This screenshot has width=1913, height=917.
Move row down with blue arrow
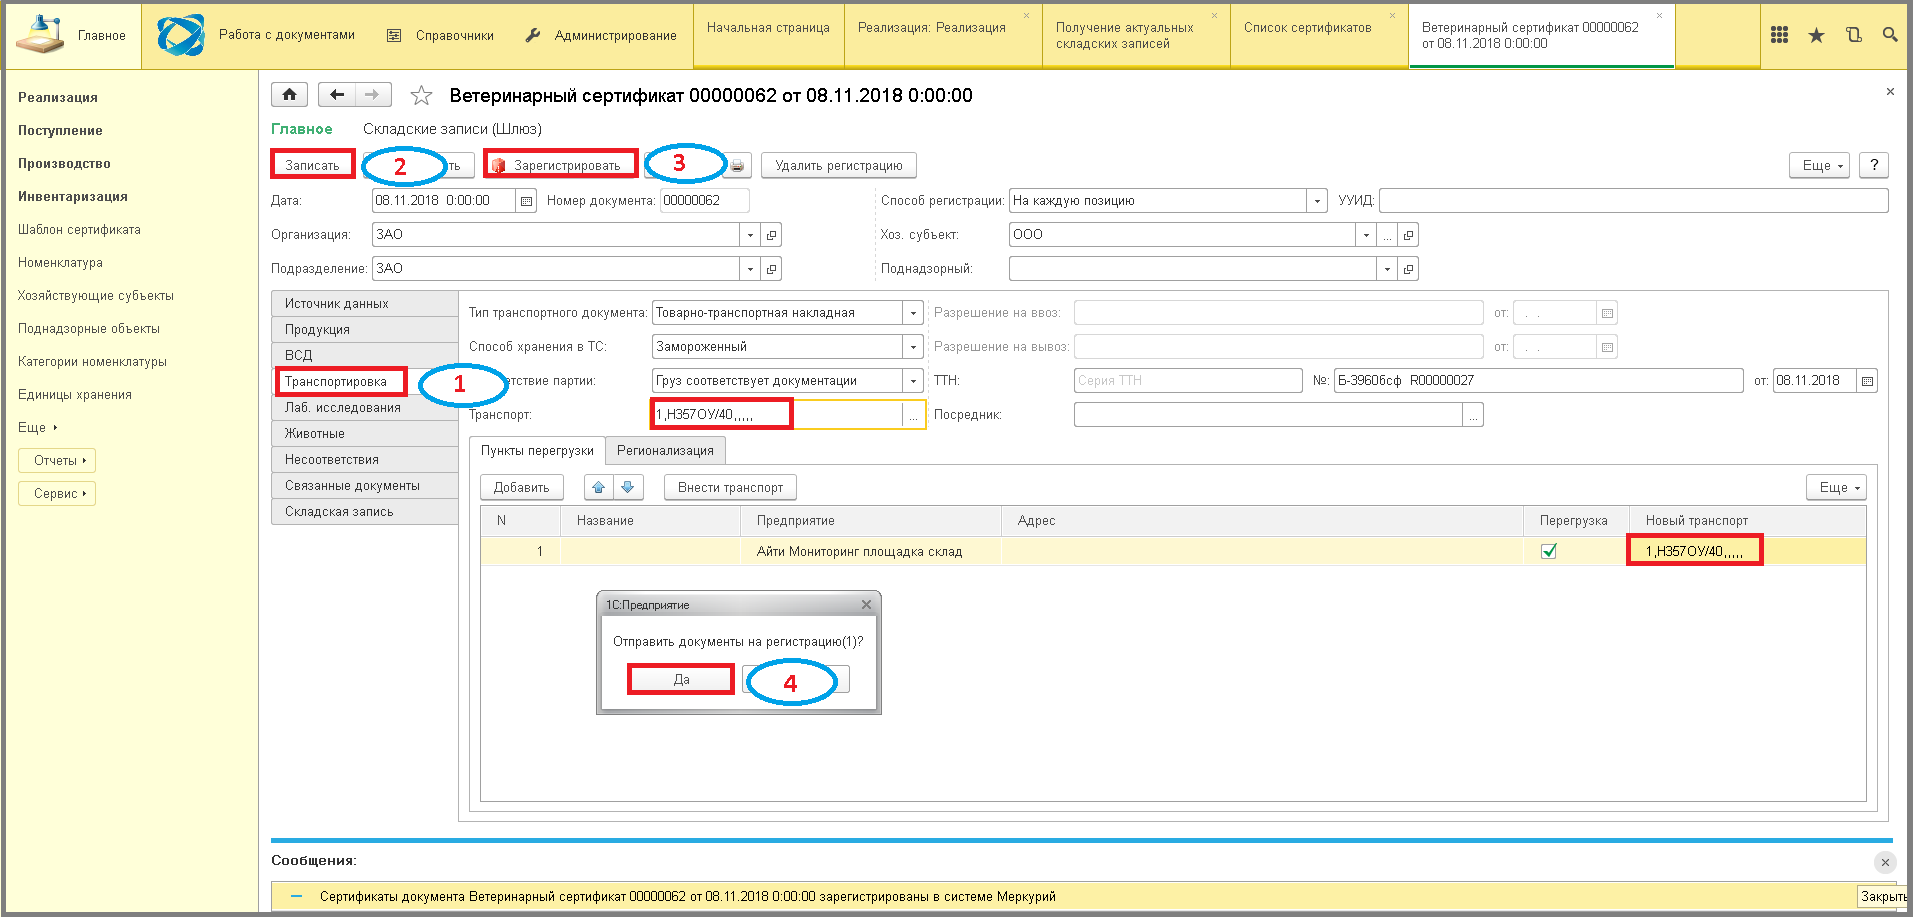[x=627, y=487]
